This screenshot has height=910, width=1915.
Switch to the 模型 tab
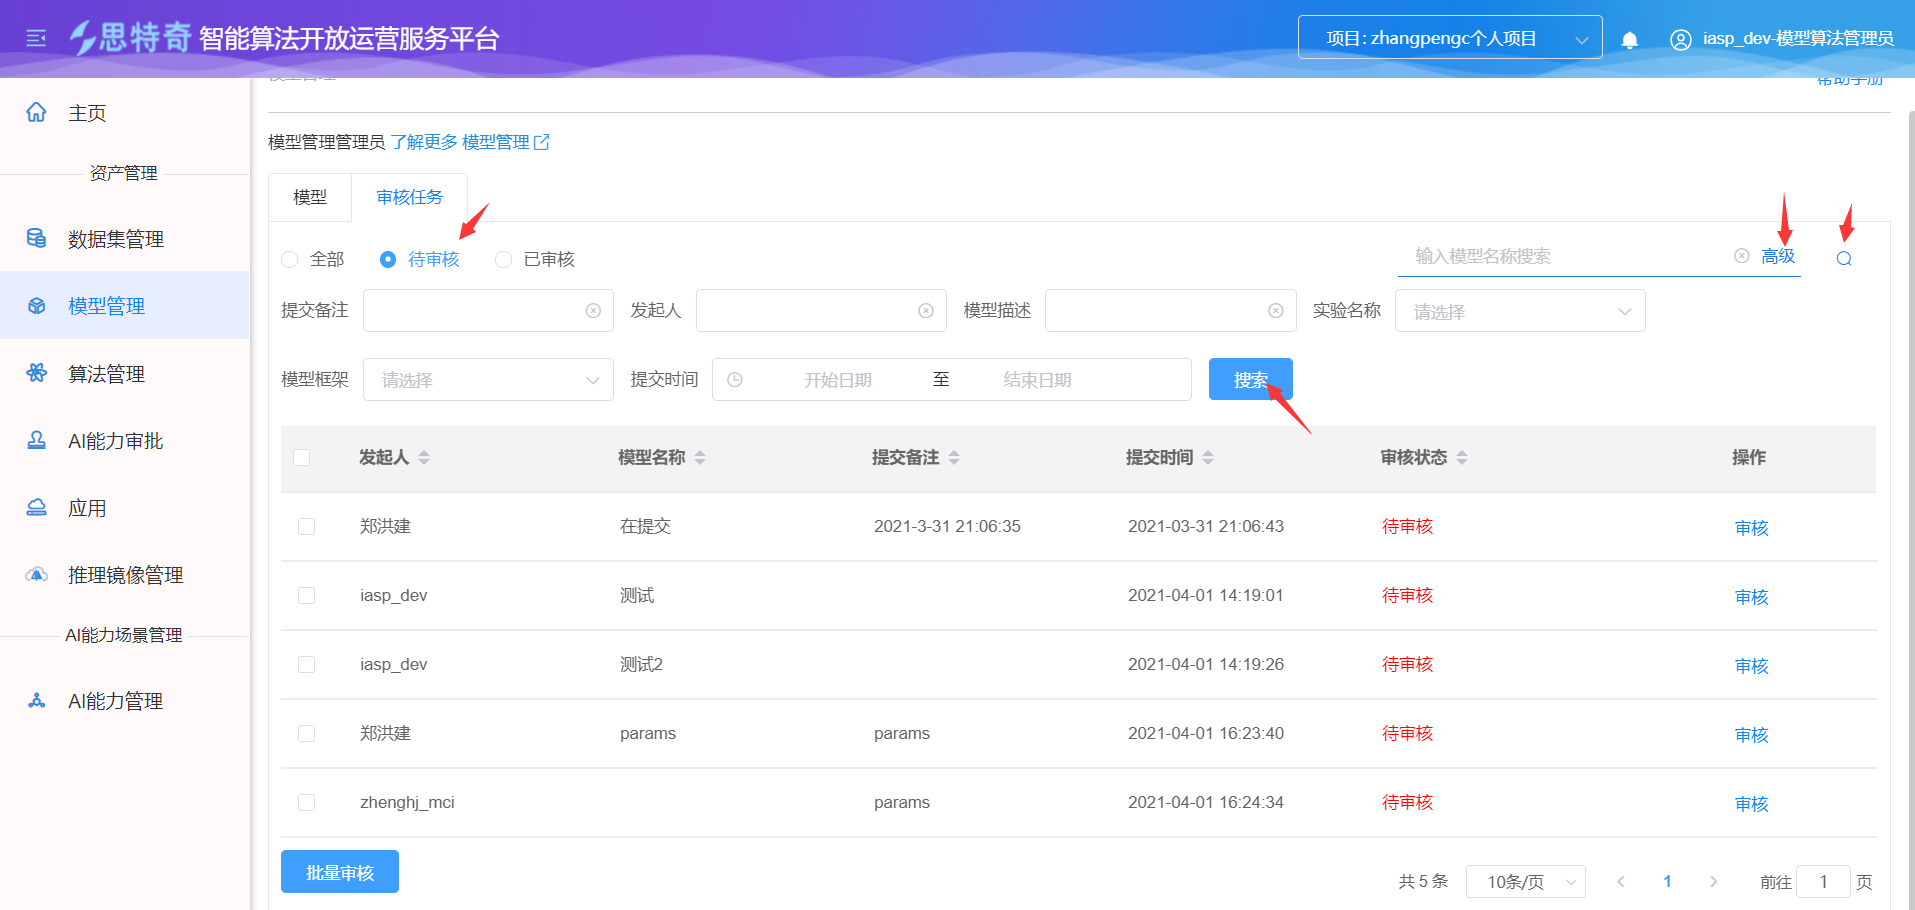[310, 197]
